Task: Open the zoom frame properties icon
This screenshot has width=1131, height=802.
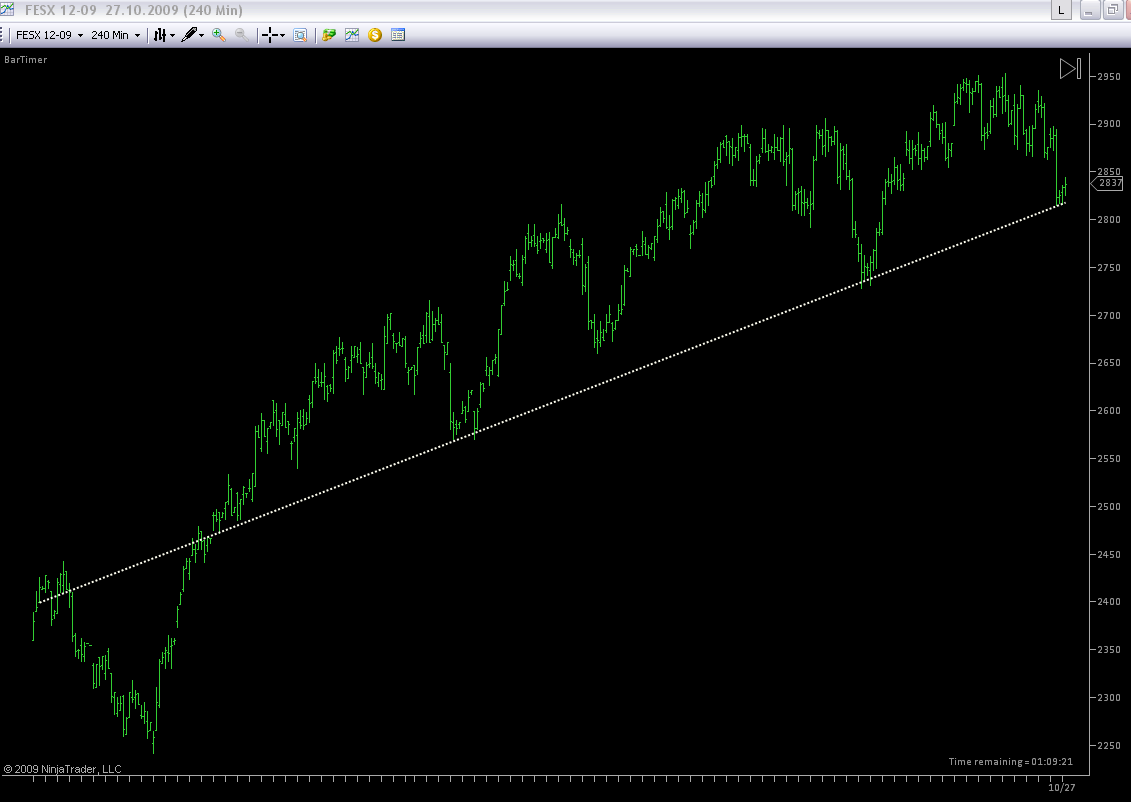Action: (x=300, y=35)
